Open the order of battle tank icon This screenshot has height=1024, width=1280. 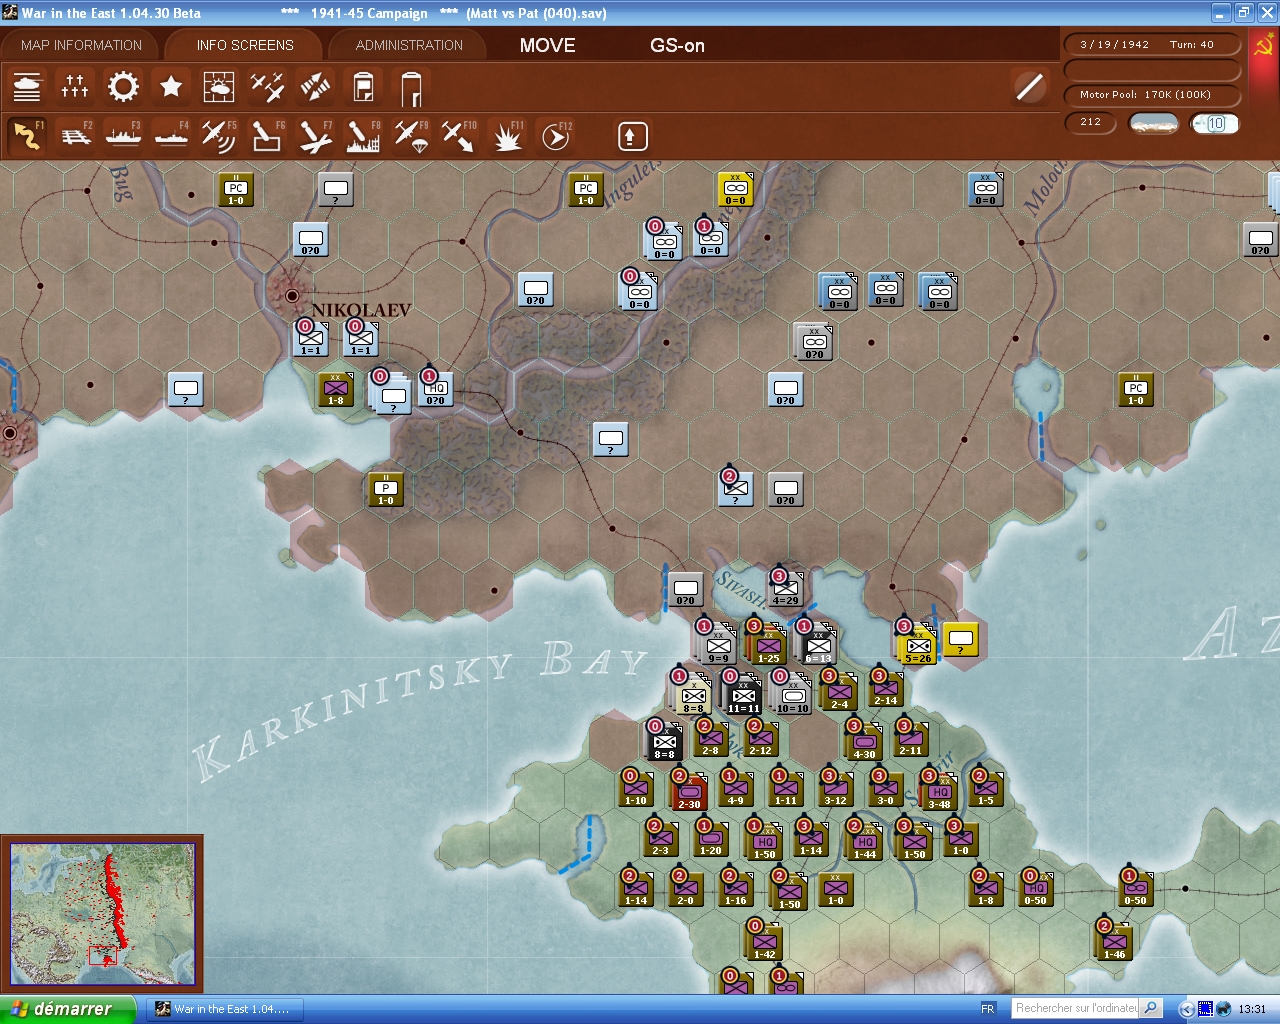27,87
